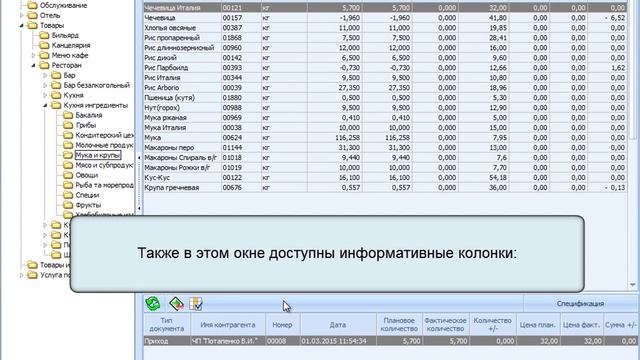Viewport: 640px width, 360px height.
Task: Expand the Бар folder node
Action: 45,76
